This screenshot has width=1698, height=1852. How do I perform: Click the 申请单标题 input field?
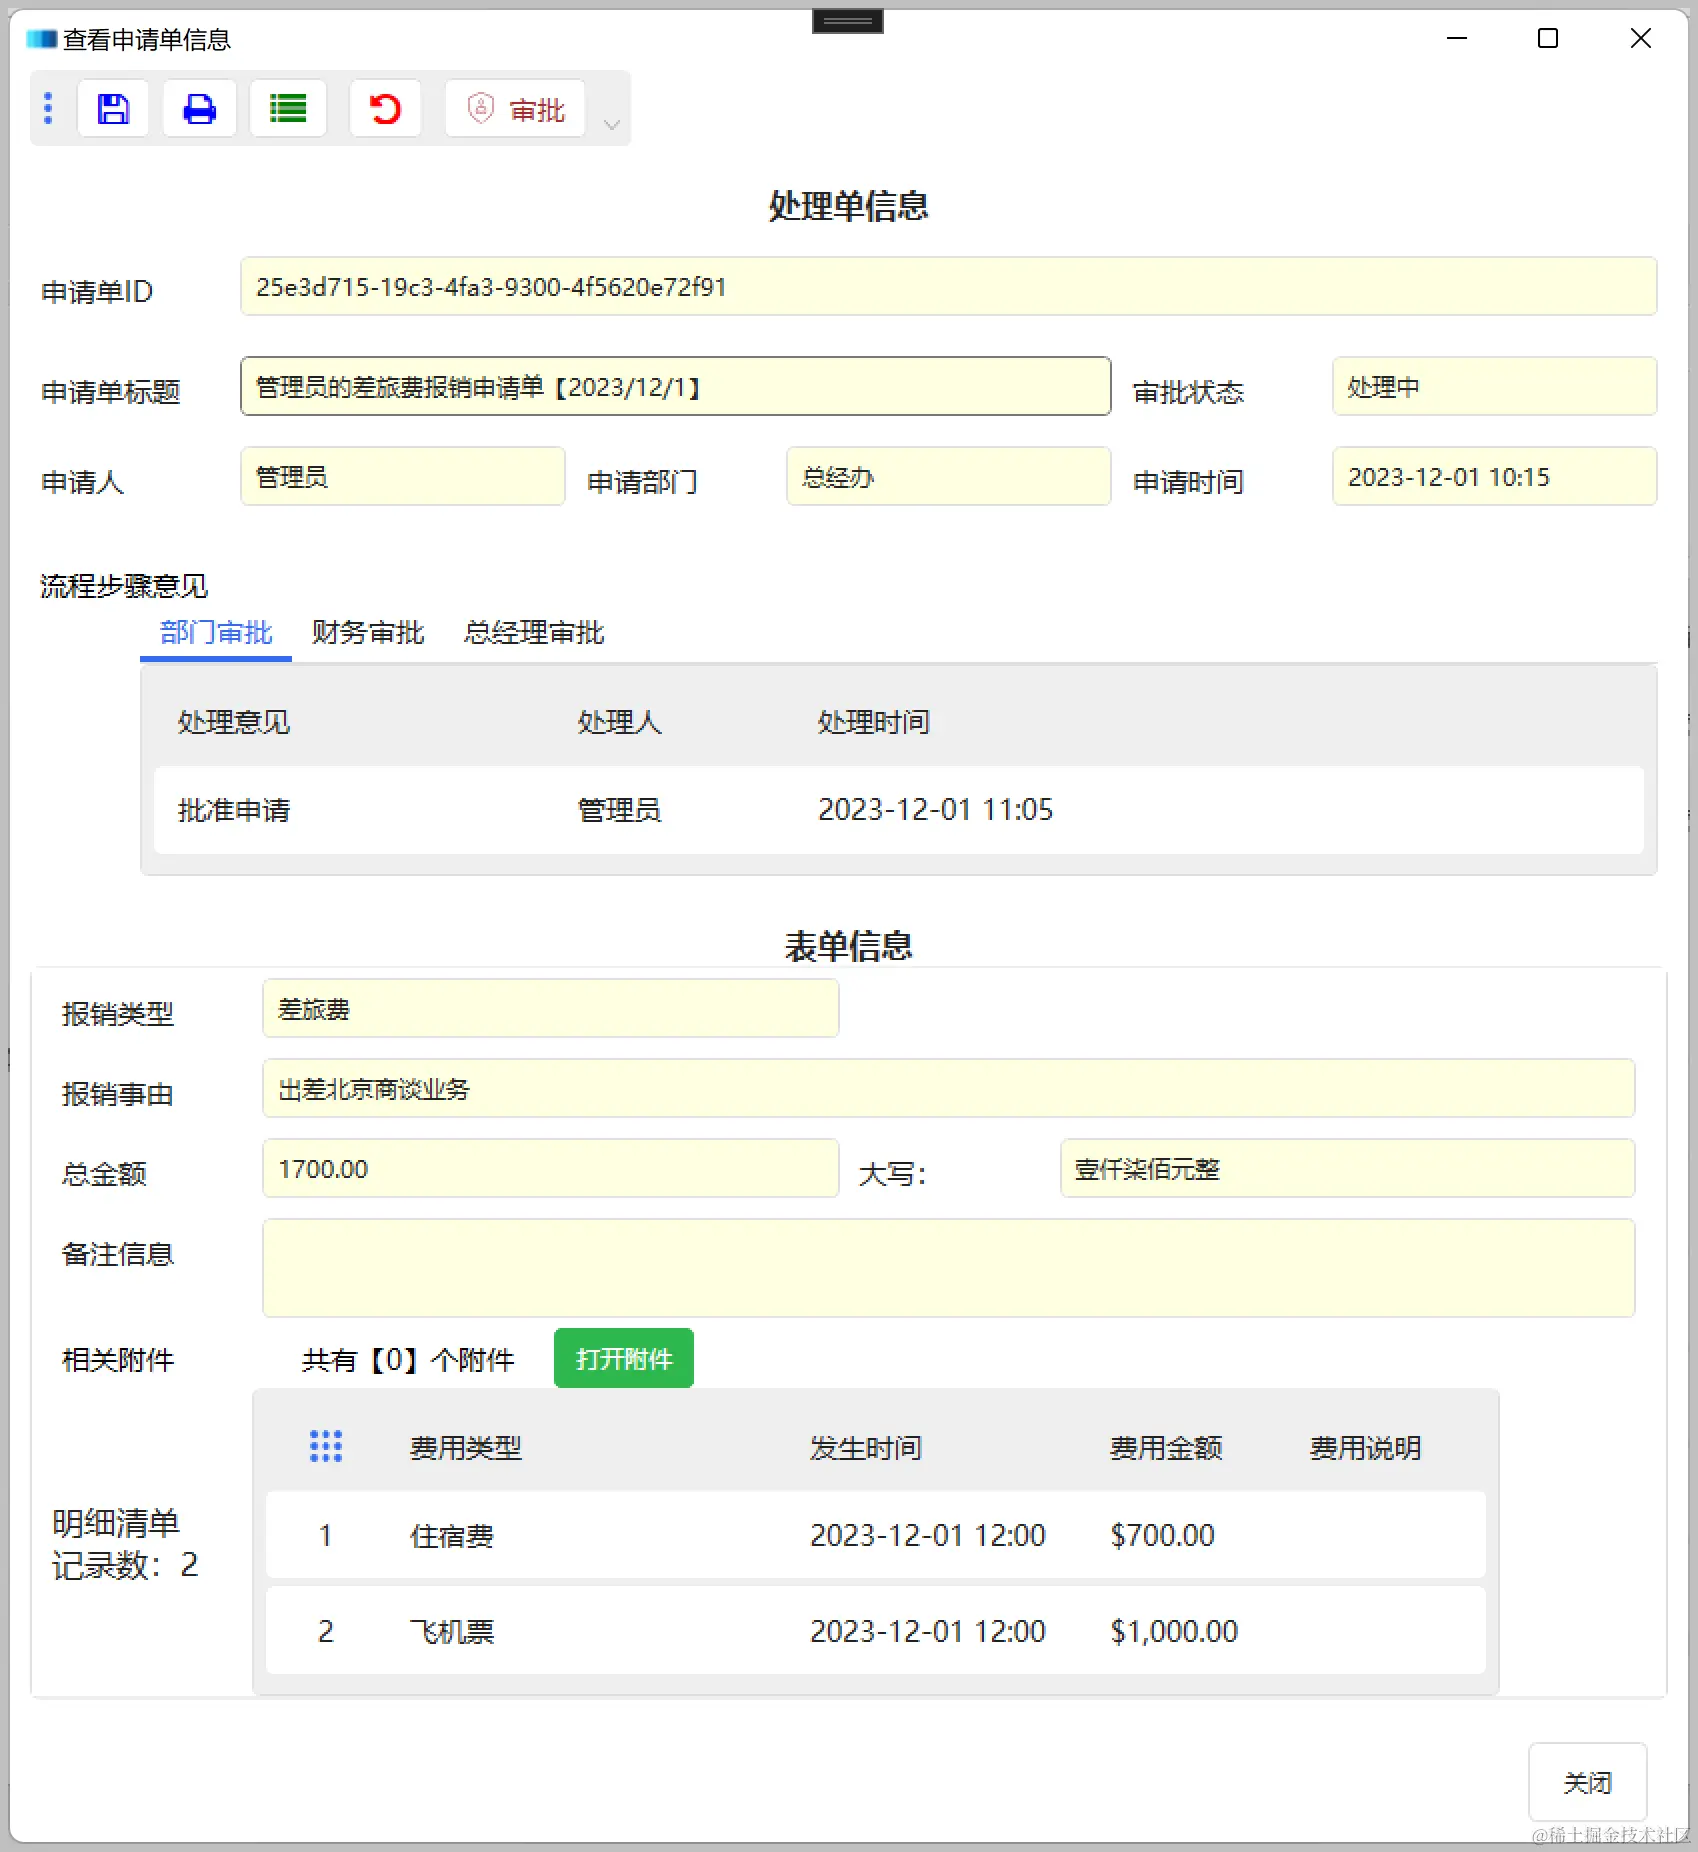[676, 387]
